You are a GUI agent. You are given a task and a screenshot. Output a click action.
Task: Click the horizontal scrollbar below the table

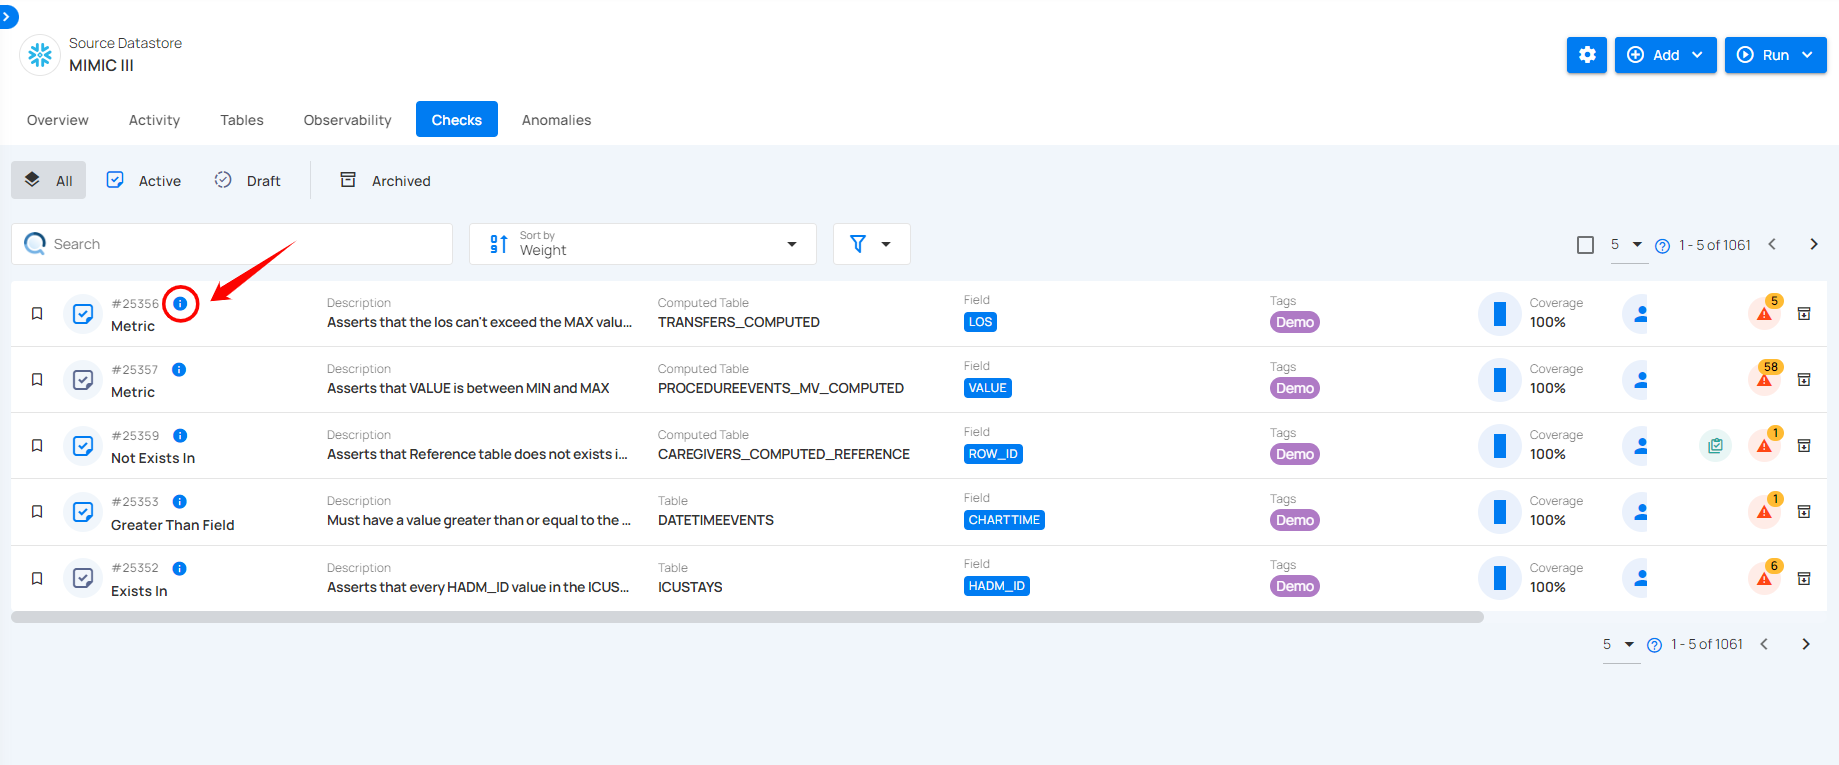(x=747, y=617)
